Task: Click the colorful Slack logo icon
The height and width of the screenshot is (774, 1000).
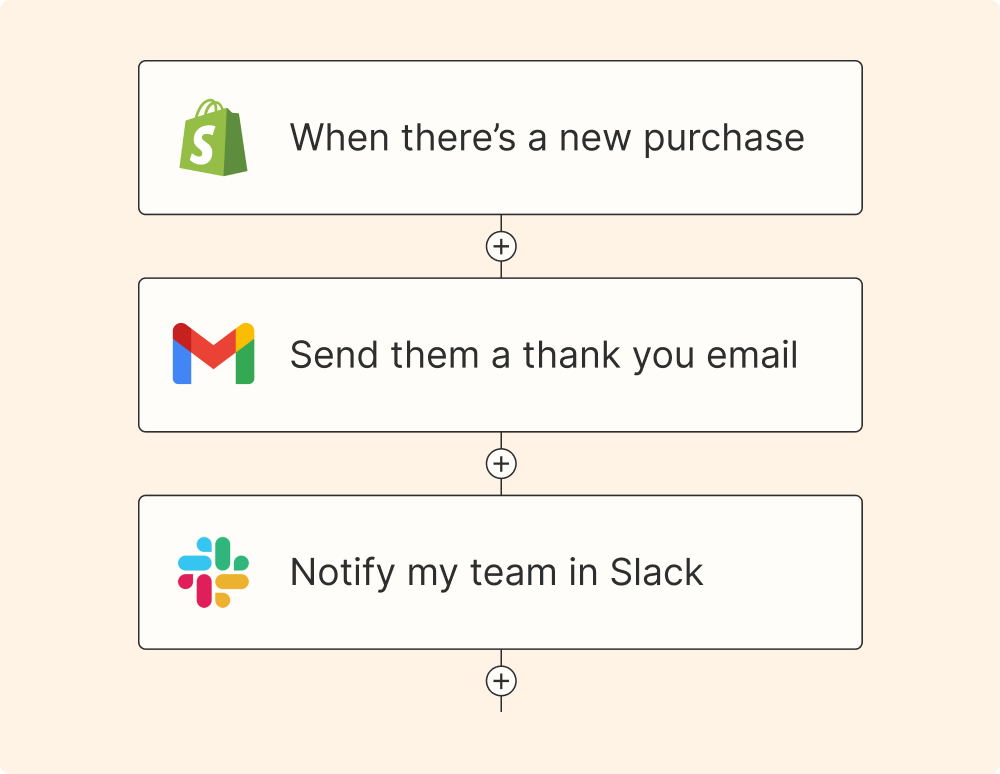Action: pos(213,572)
